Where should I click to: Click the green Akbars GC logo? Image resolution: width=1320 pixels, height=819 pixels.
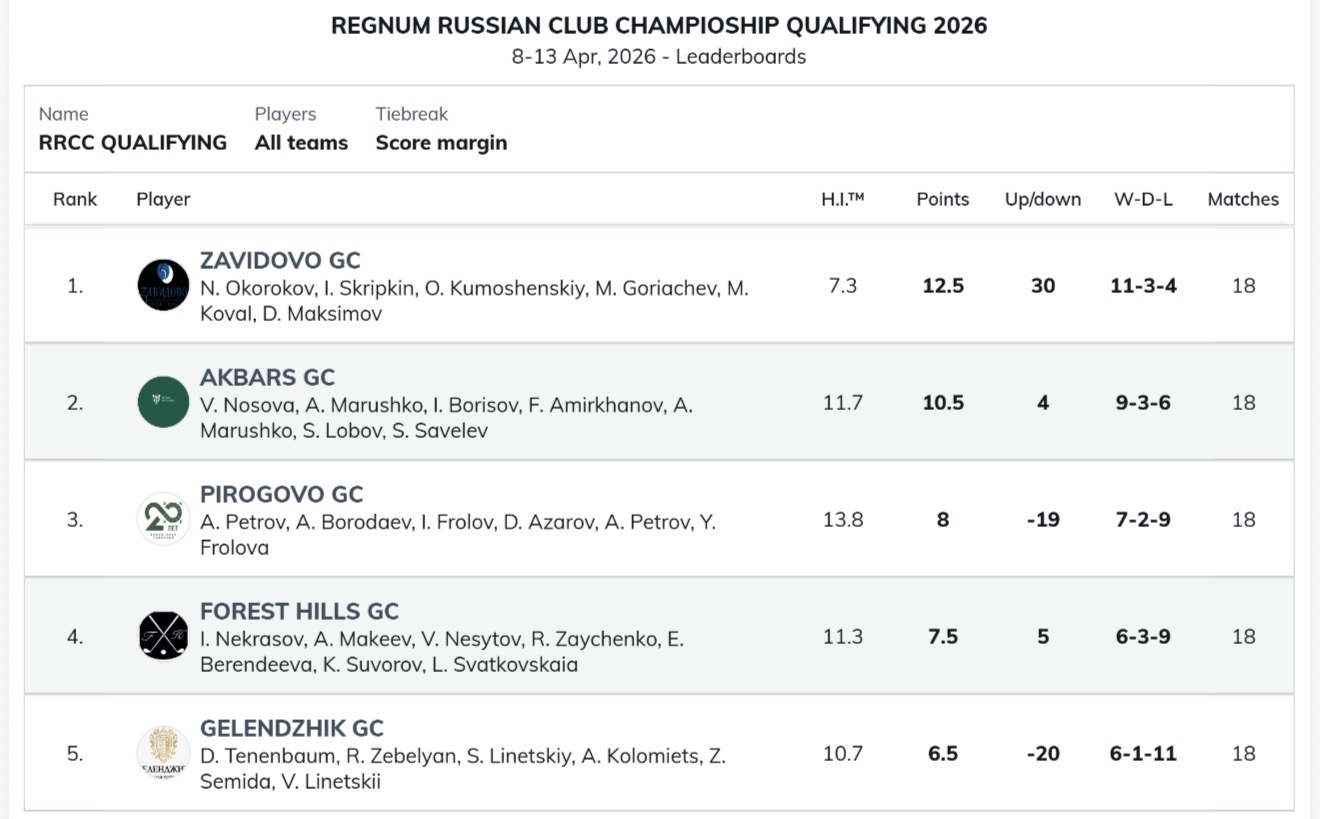point(163,402)
